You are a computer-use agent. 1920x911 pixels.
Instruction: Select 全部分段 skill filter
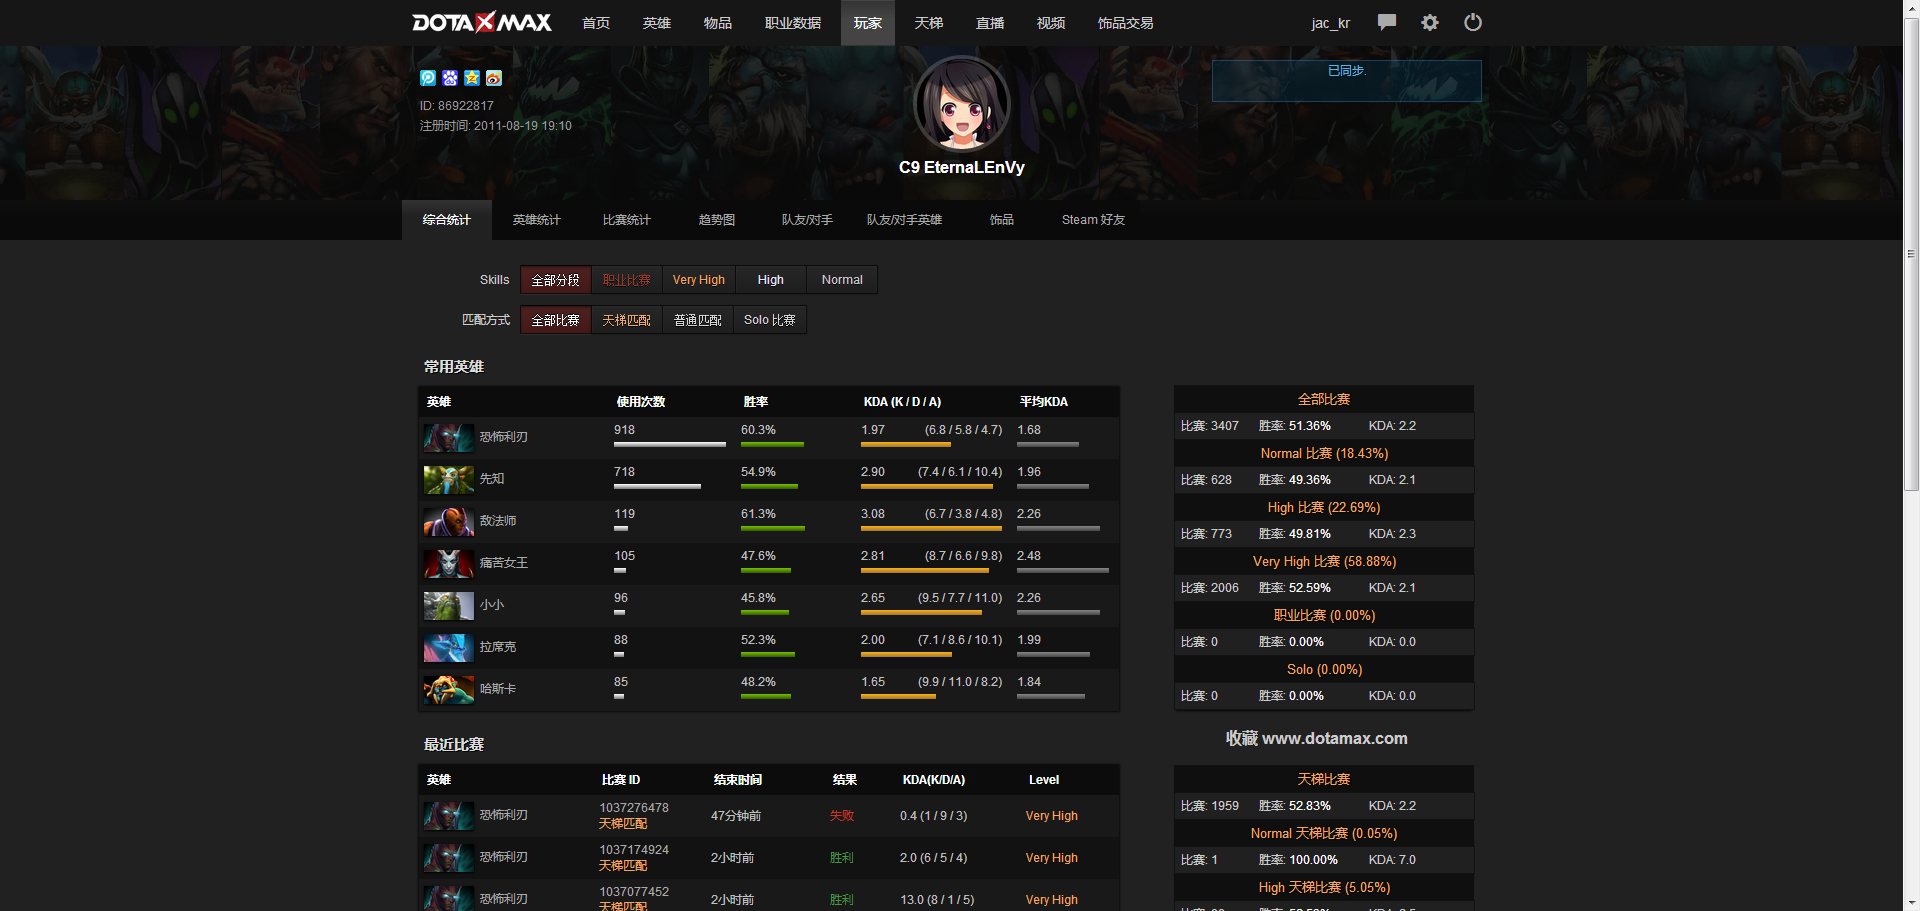click(556, 280)
